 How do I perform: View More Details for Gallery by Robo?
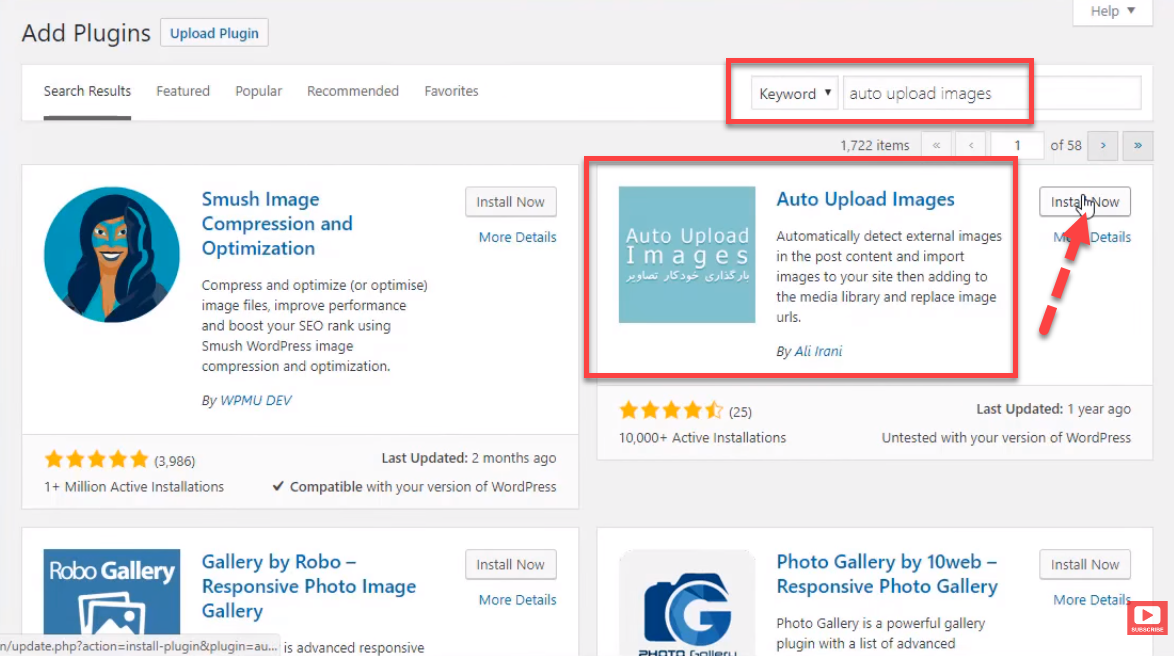tap(517, 600)
